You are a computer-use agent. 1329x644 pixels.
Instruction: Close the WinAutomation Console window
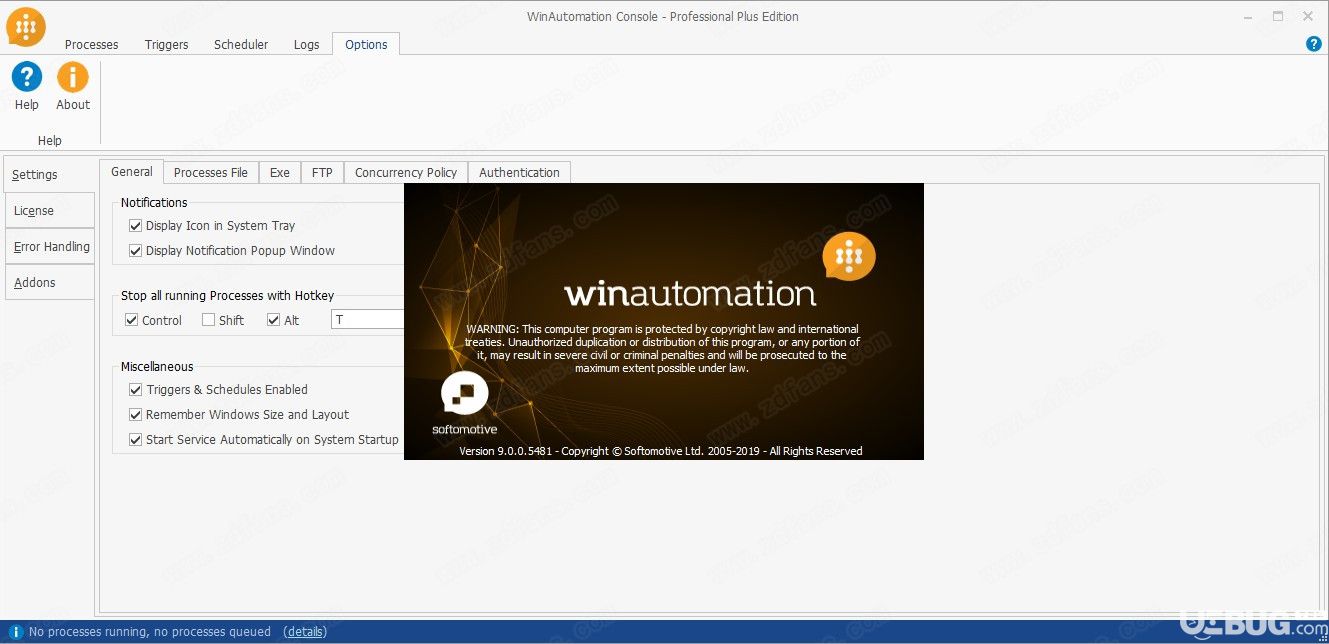pos(1306,17)
